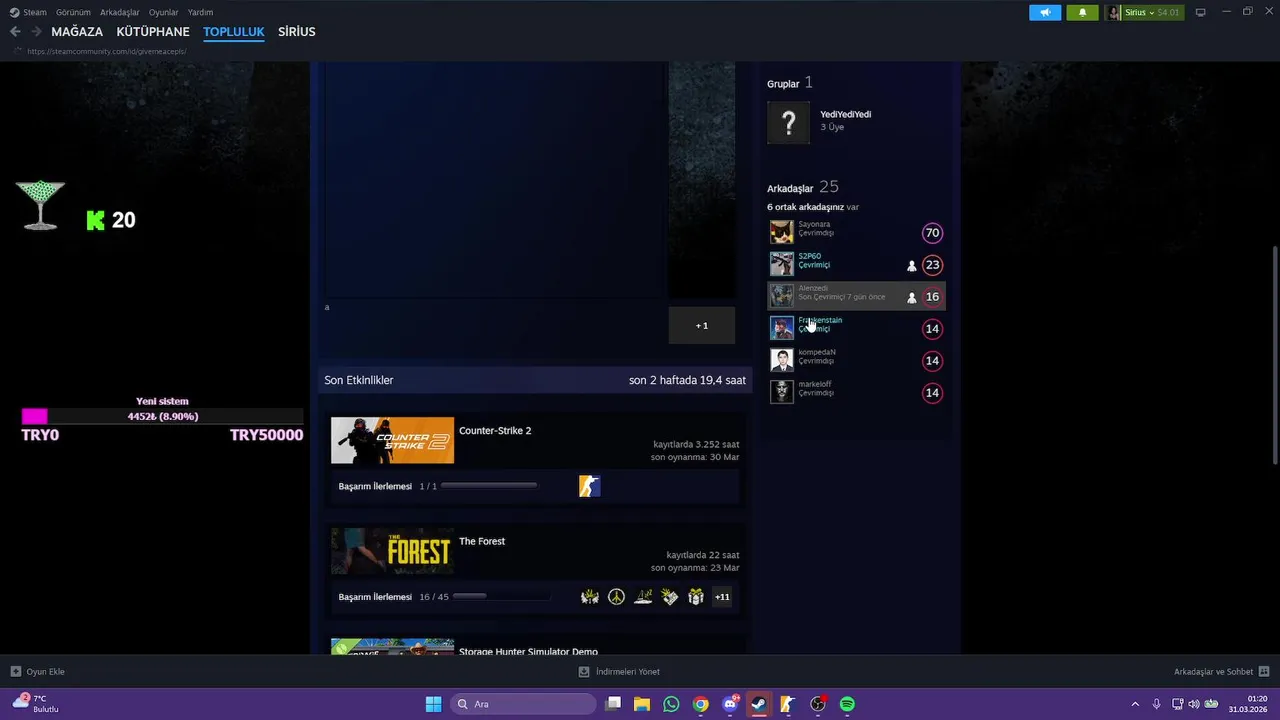1280x720 pixels.
Task: Open the Arkadaşlar 25 friends list heading
Action: pos(803,187)
